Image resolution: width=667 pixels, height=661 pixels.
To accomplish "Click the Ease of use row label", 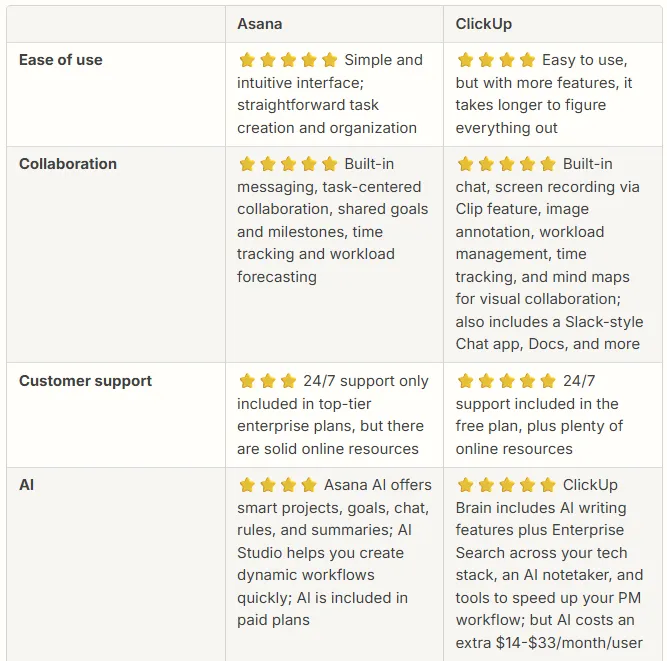I will (61, 60).
